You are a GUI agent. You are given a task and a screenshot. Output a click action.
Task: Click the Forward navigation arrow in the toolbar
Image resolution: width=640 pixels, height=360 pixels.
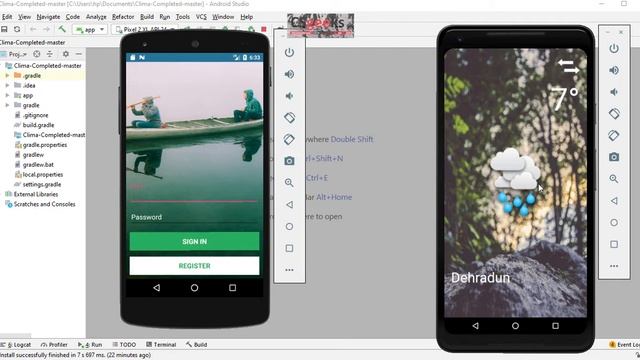pyautogui.click(x=47, y=29)
